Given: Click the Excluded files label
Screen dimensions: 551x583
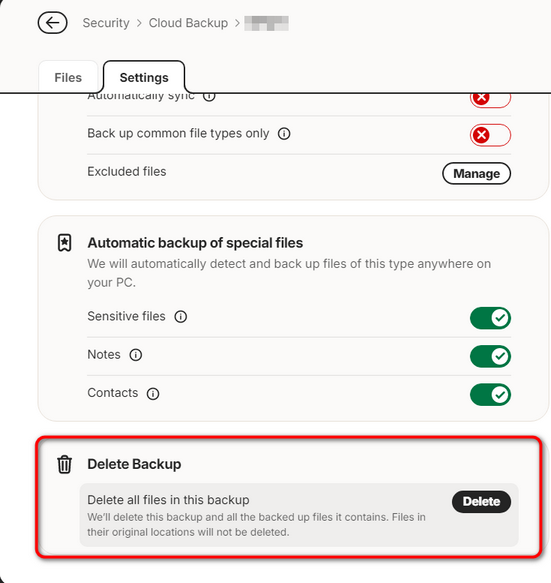Looking at the screenshot, I should coord(127,171).
